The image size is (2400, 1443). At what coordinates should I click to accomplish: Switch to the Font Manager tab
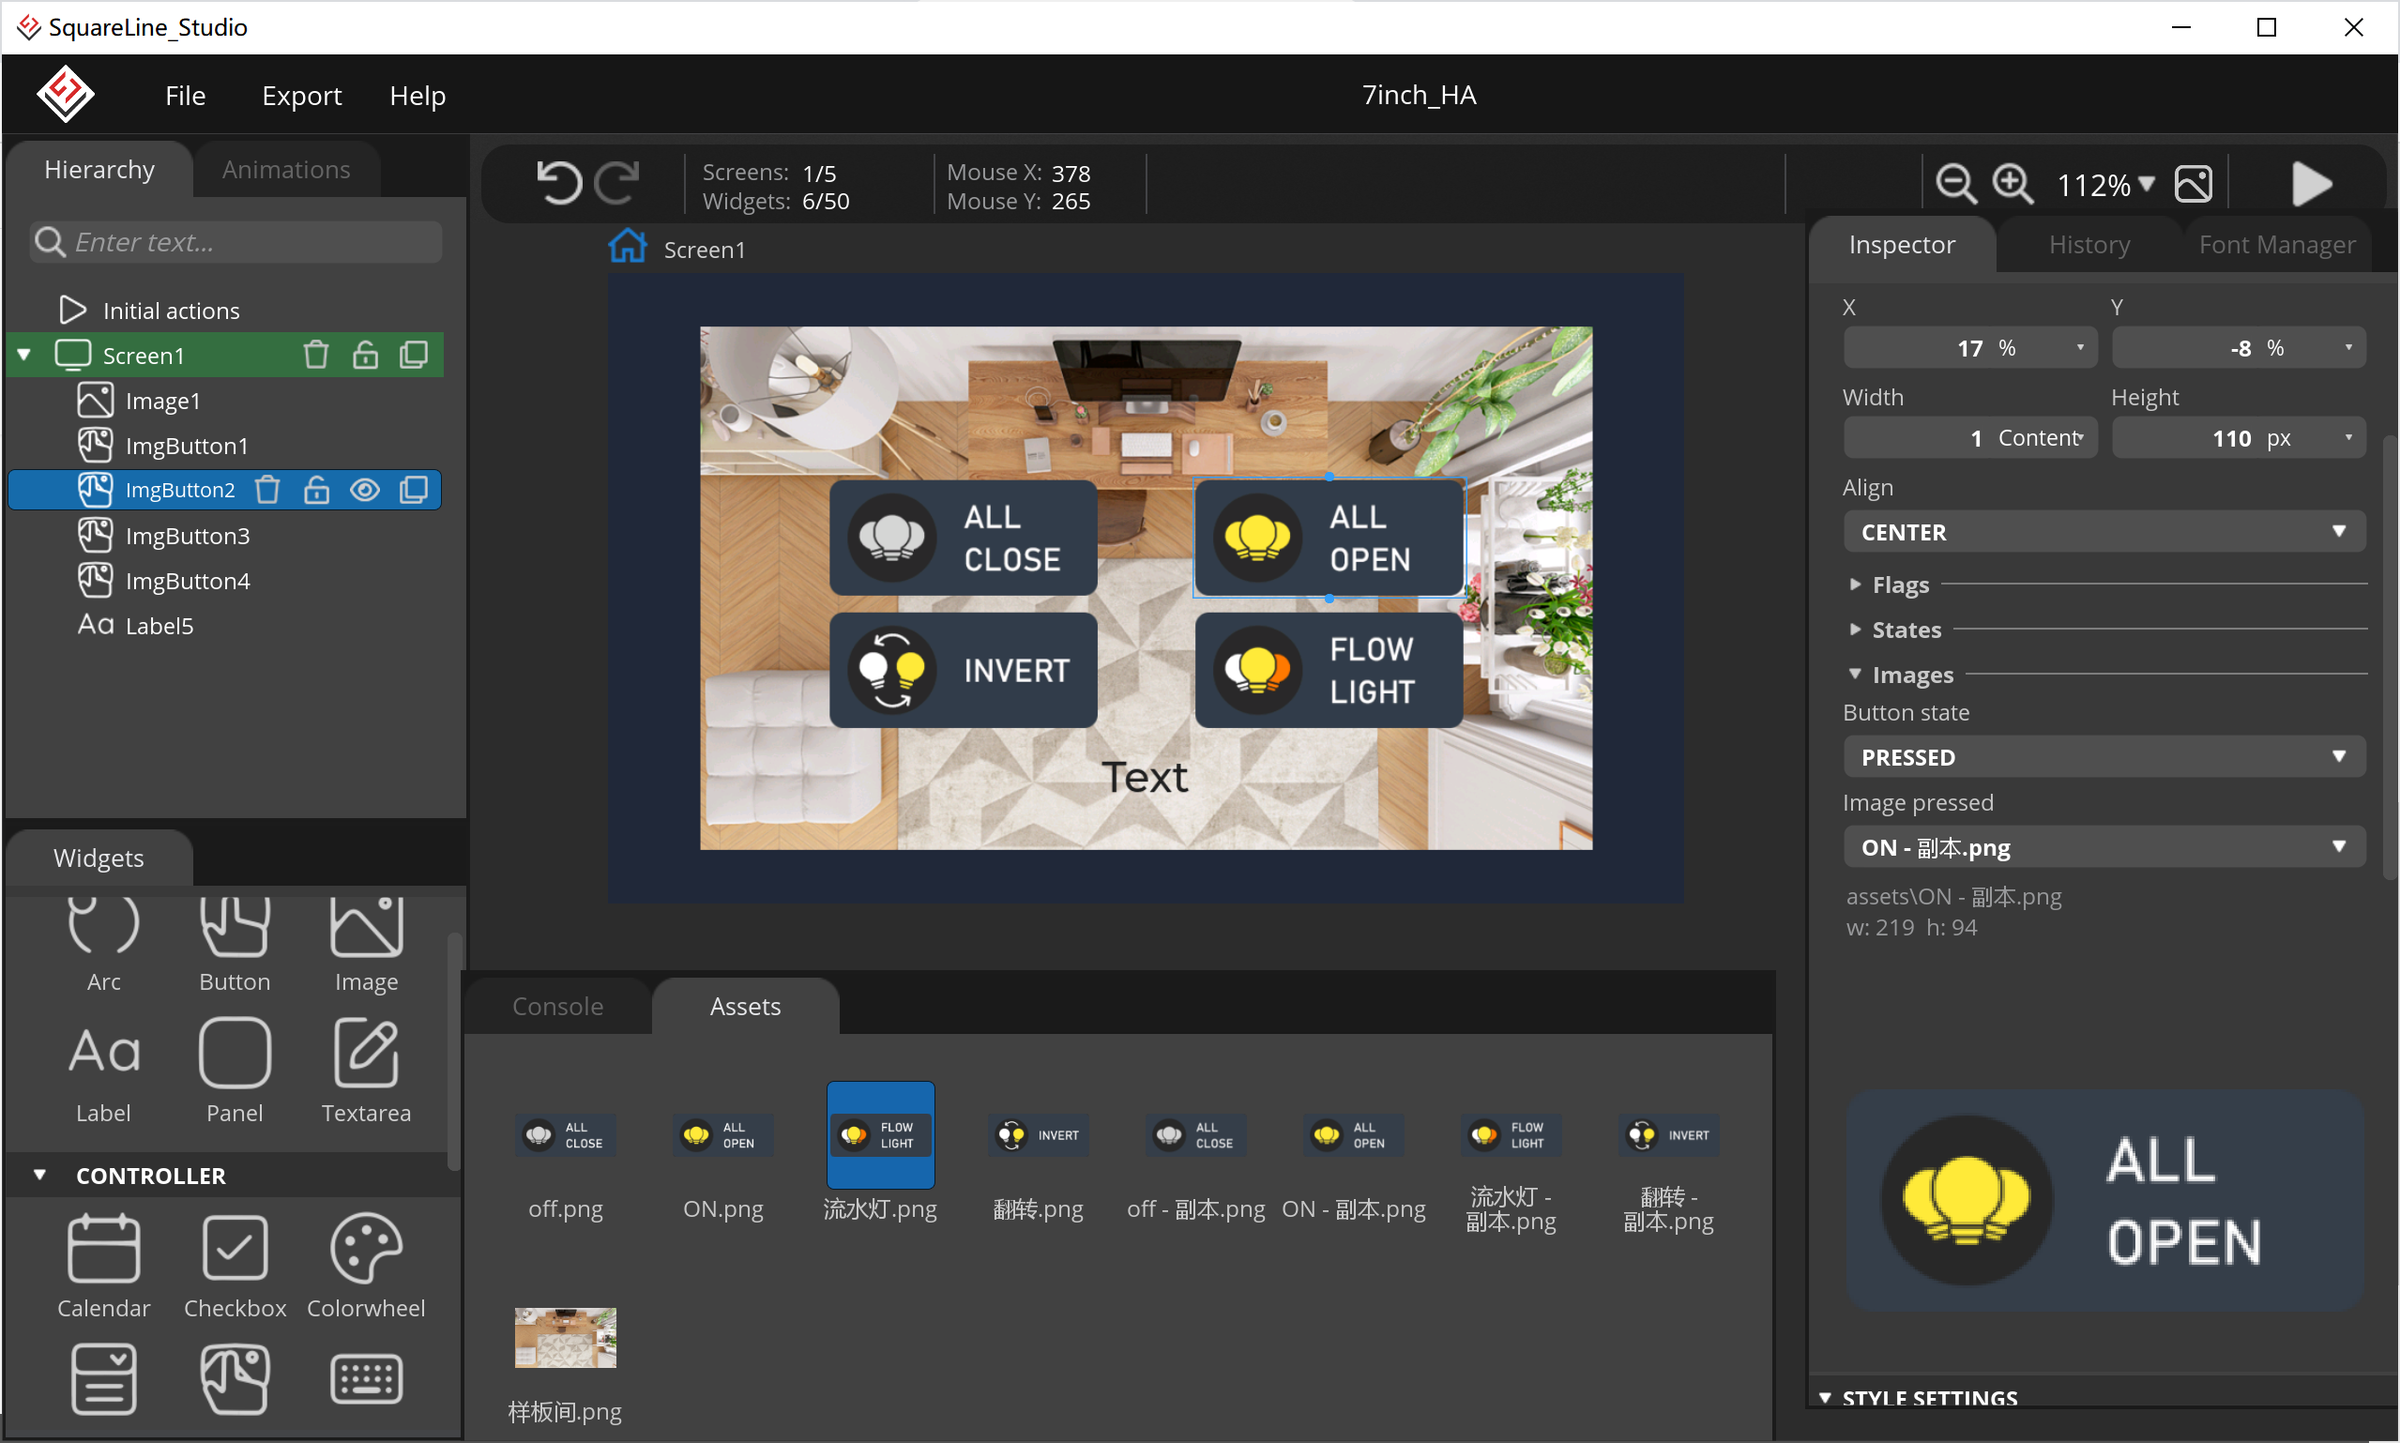[2276, 245]
